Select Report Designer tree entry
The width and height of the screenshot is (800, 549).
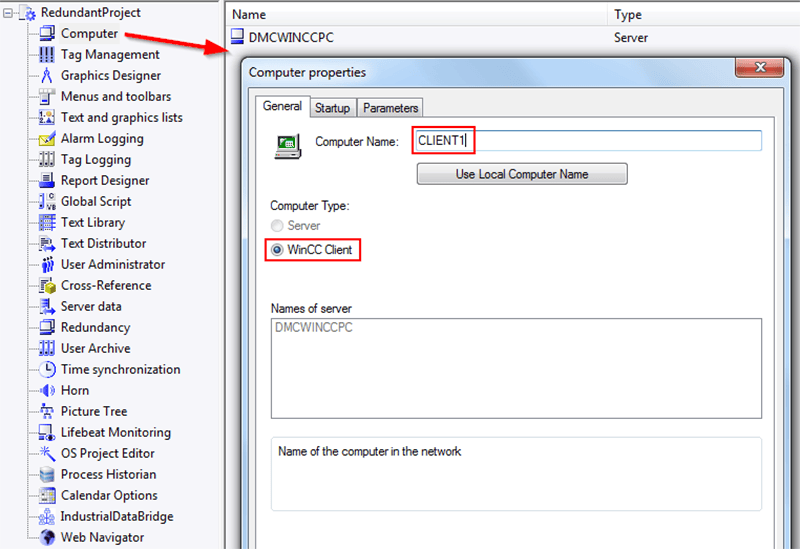click(x=105, y=181)
